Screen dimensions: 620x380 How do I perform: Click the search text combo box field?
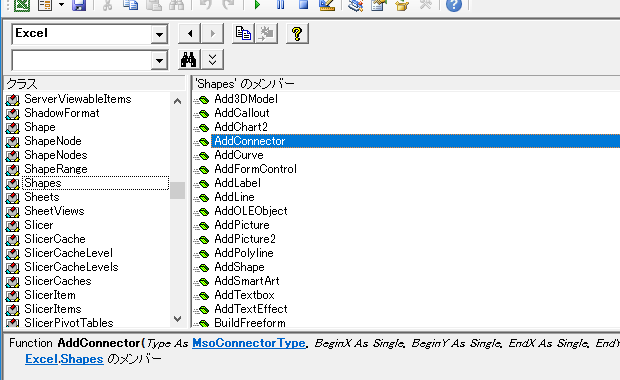(82, 60)
